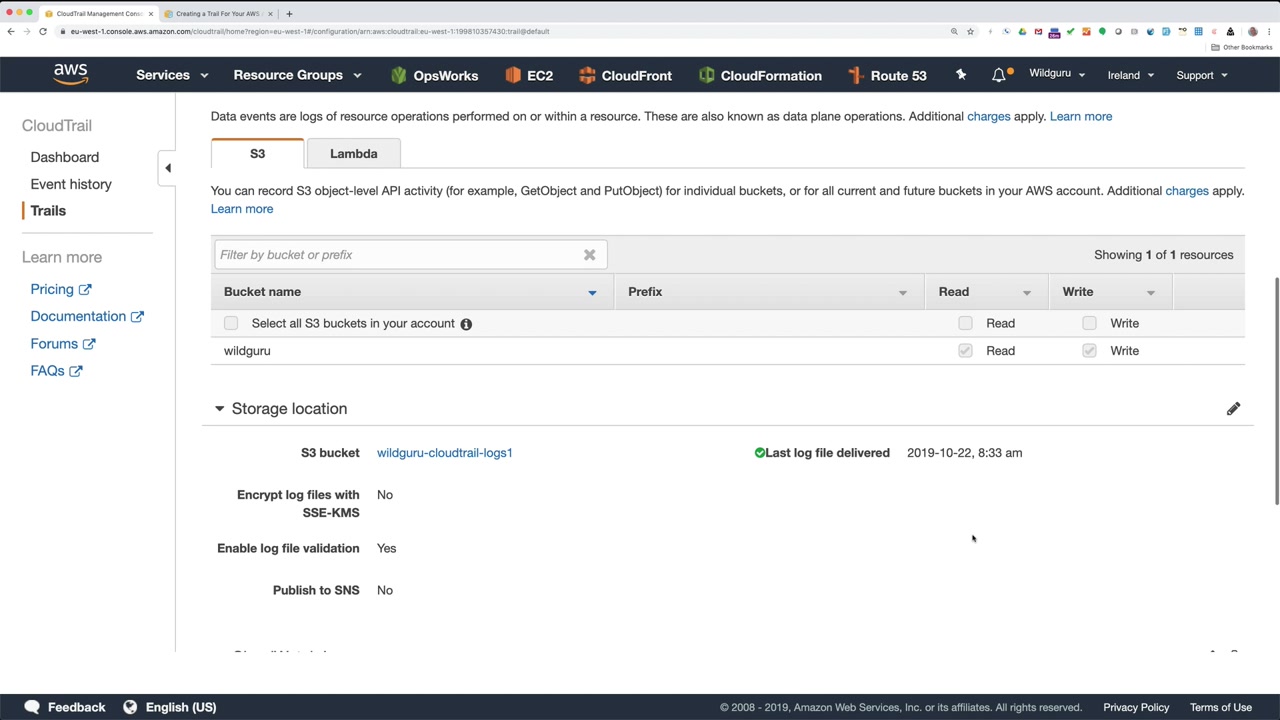The height and width of the screenshot is (720, 1280).
Task: Open the wildguru-cloudtrail-logs1 bucket link
Action: pyautogui.click(x=444, y=453)
